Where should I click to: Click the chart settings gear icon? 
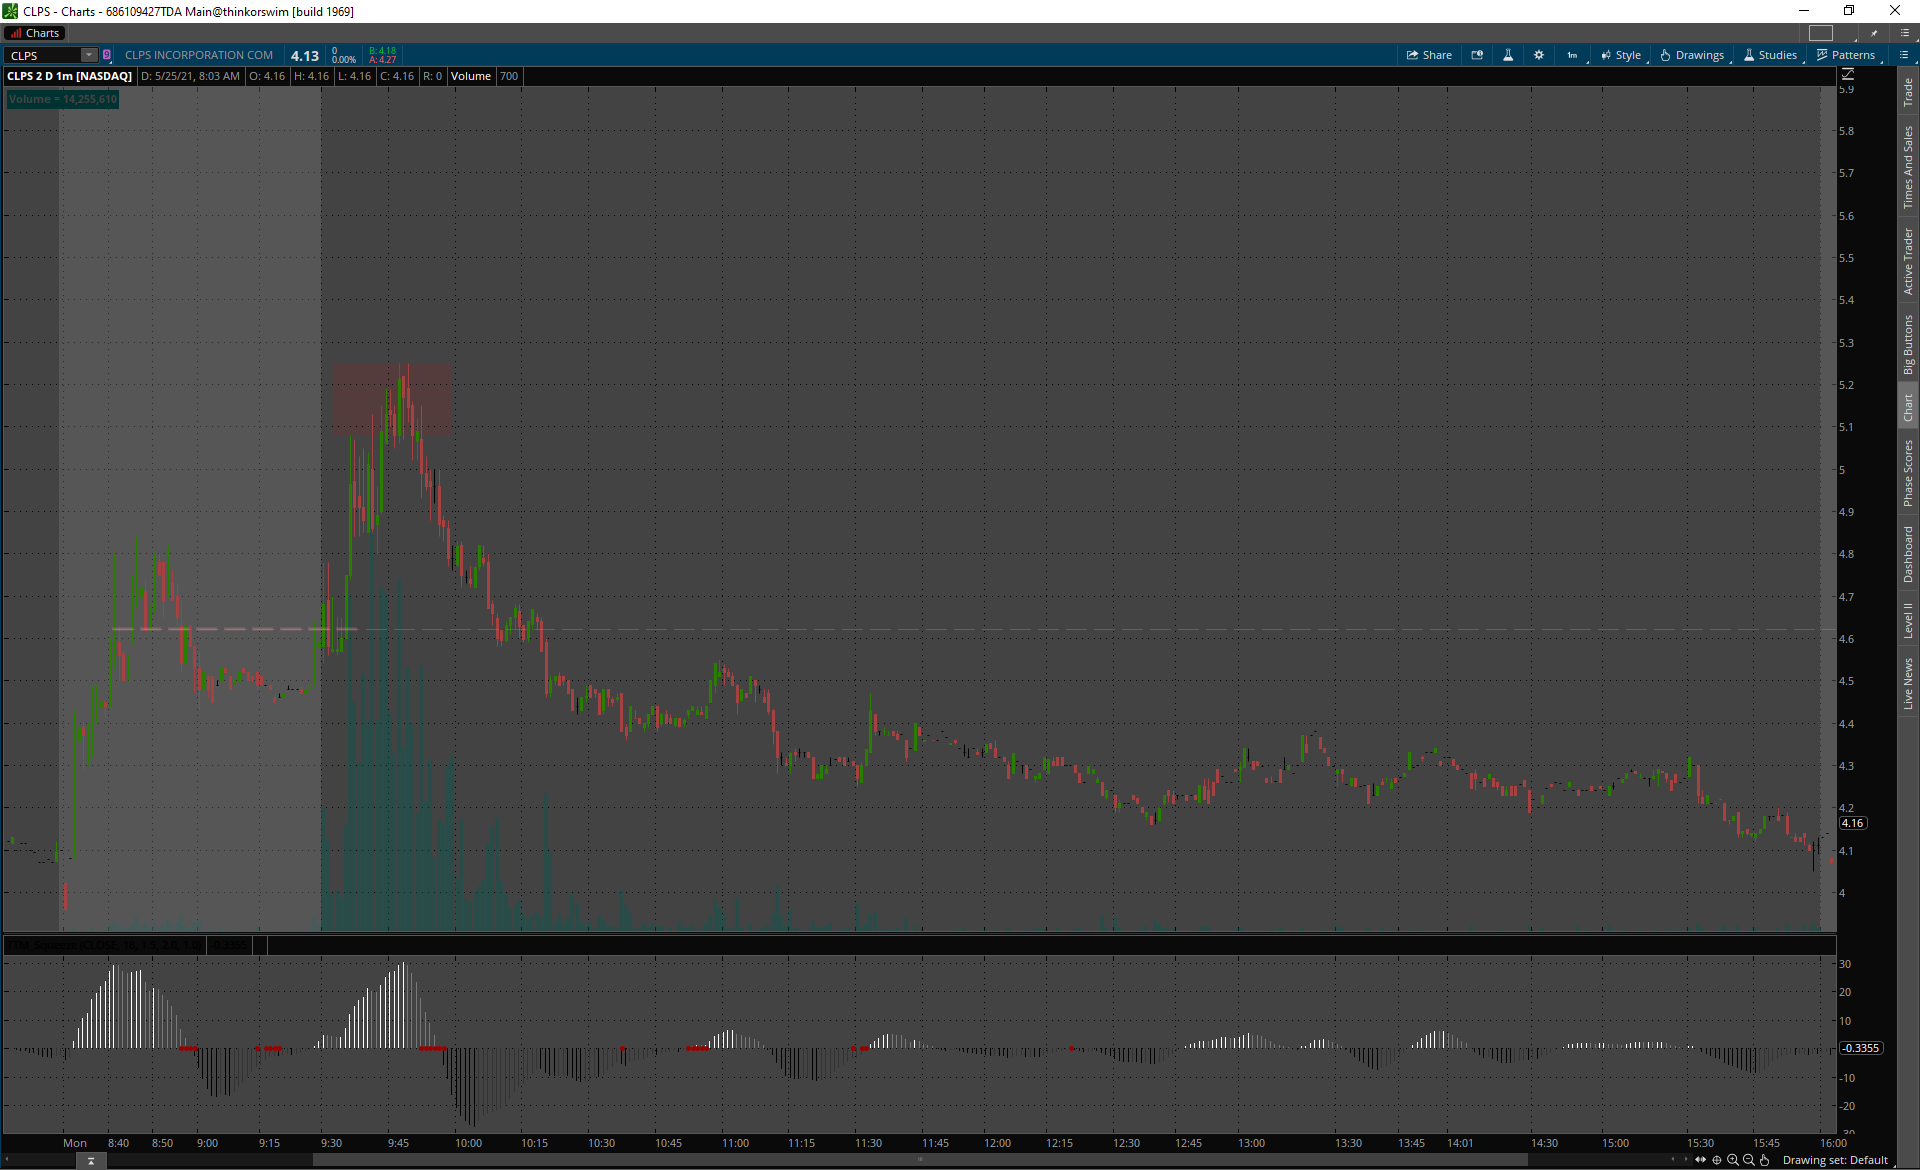click(1539, 55)
